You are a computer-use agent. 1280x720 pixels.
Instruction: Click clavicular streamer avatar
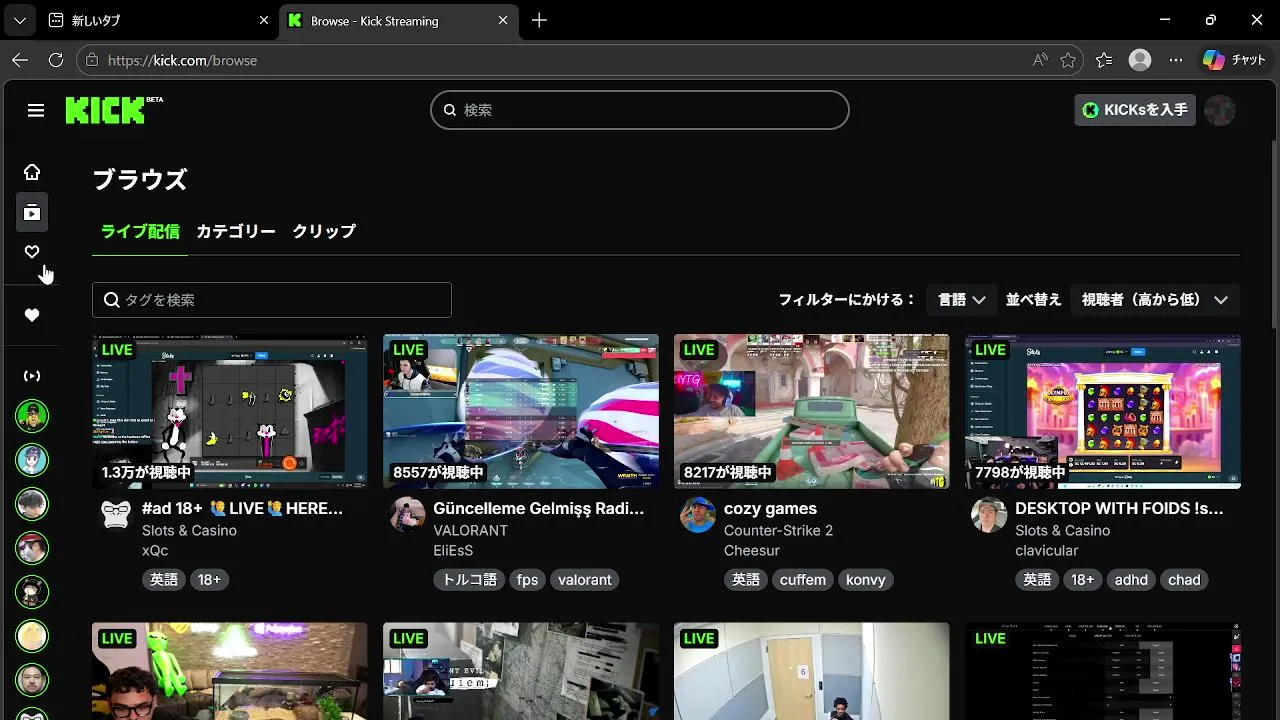click(x=989, y=515)
